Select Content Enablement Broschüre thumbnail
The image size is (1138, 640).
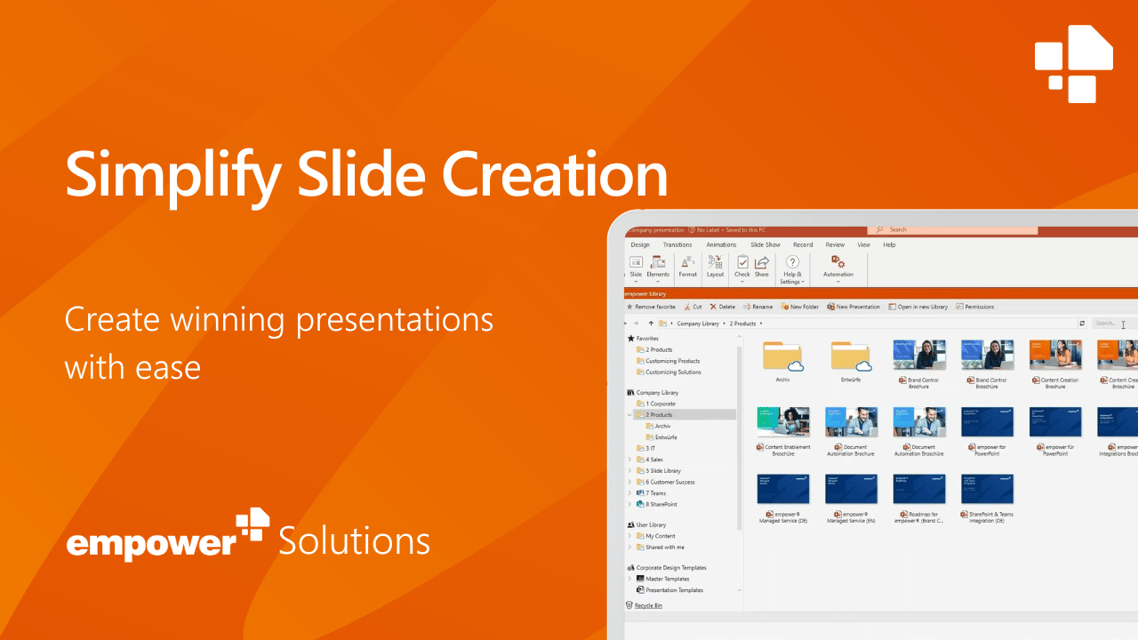[x=783, y=432]
